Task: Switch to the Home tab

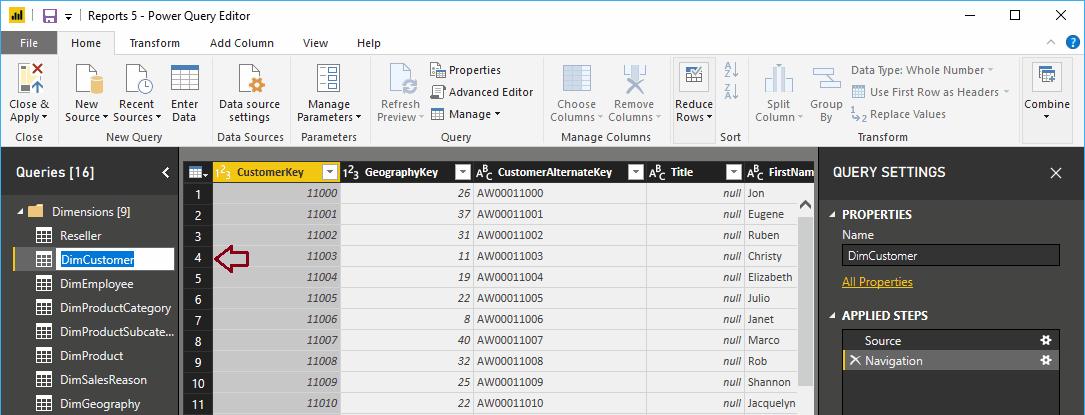Action: click(x=86, y=43)
